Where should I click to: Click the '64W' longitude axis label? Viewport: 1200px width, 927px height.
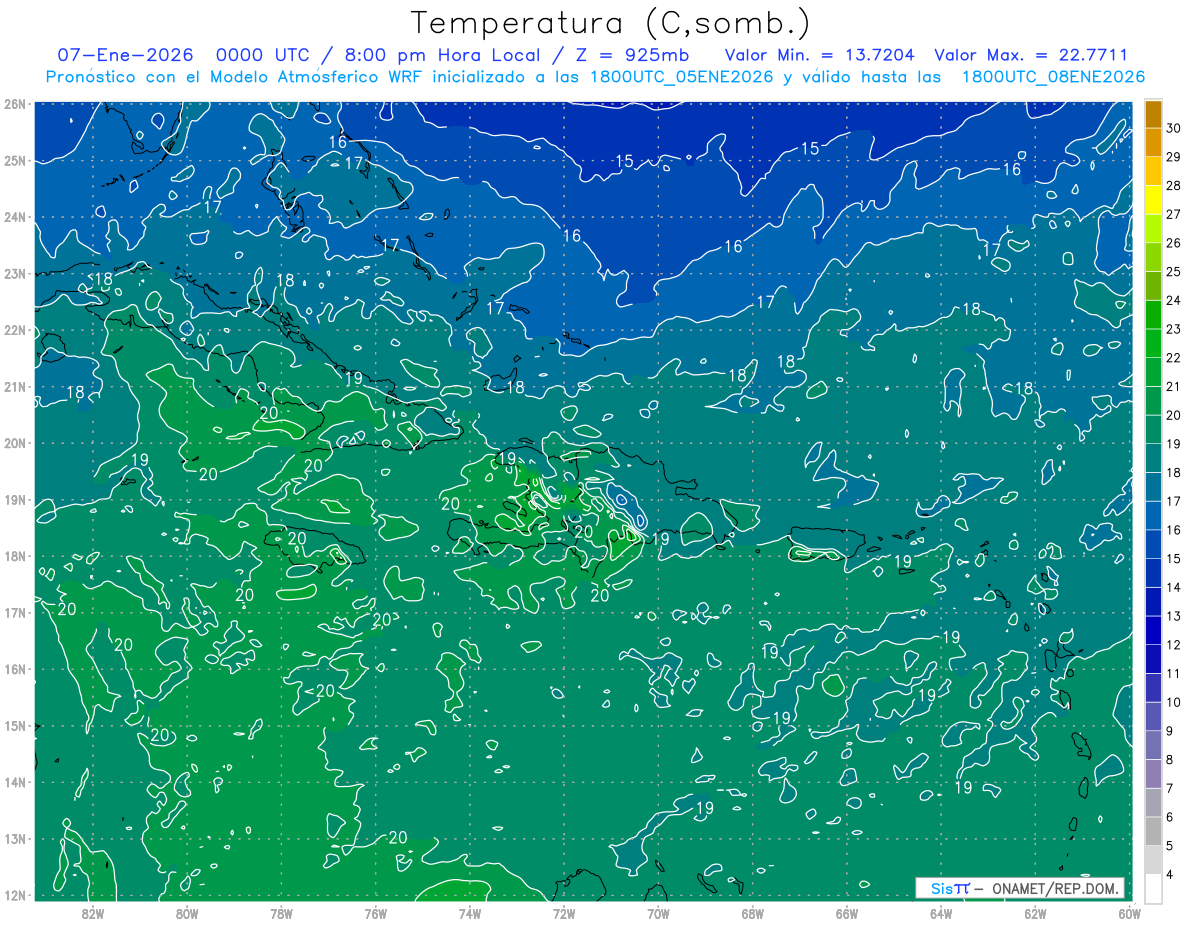(x=941, y=913)
